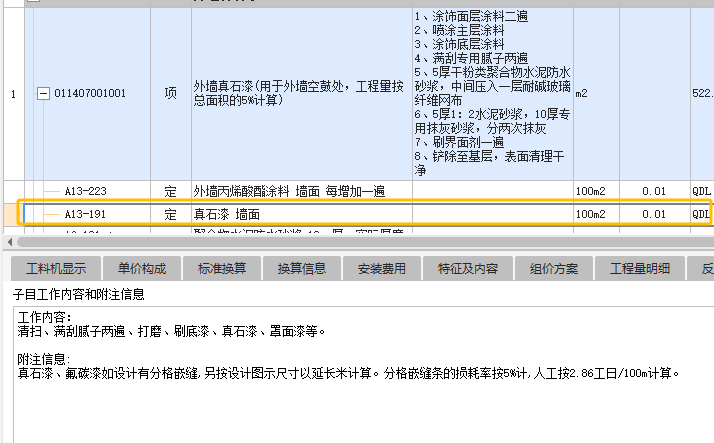Click the 项 type cell of item 1

pos(171,93)
